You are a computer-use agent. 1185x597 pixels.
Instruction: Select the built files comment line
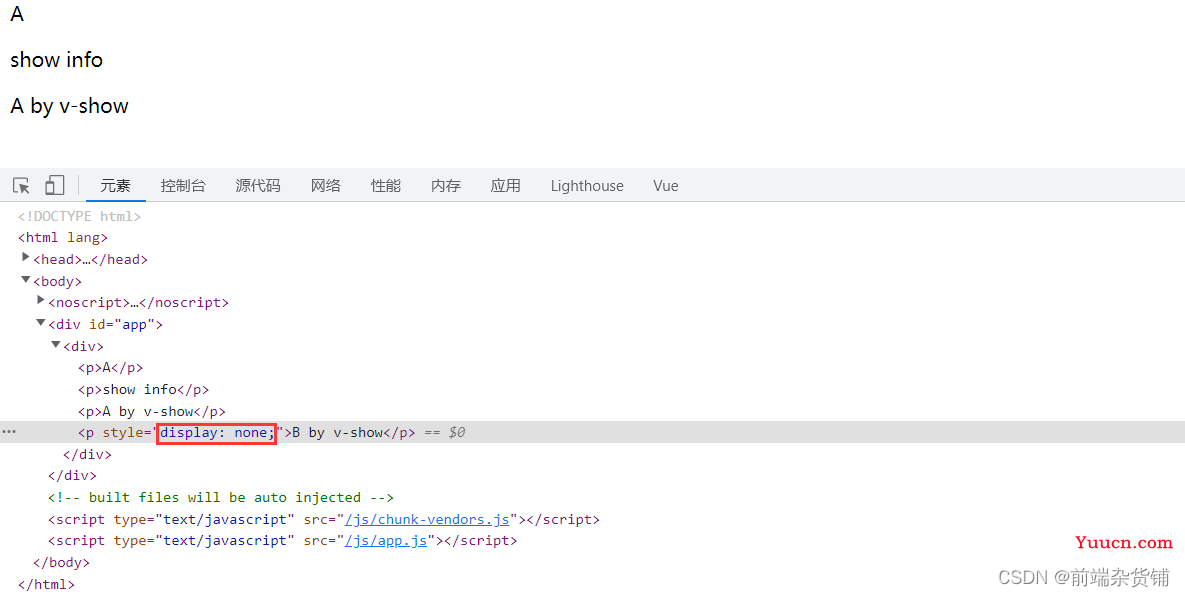[x=221, y=497]
